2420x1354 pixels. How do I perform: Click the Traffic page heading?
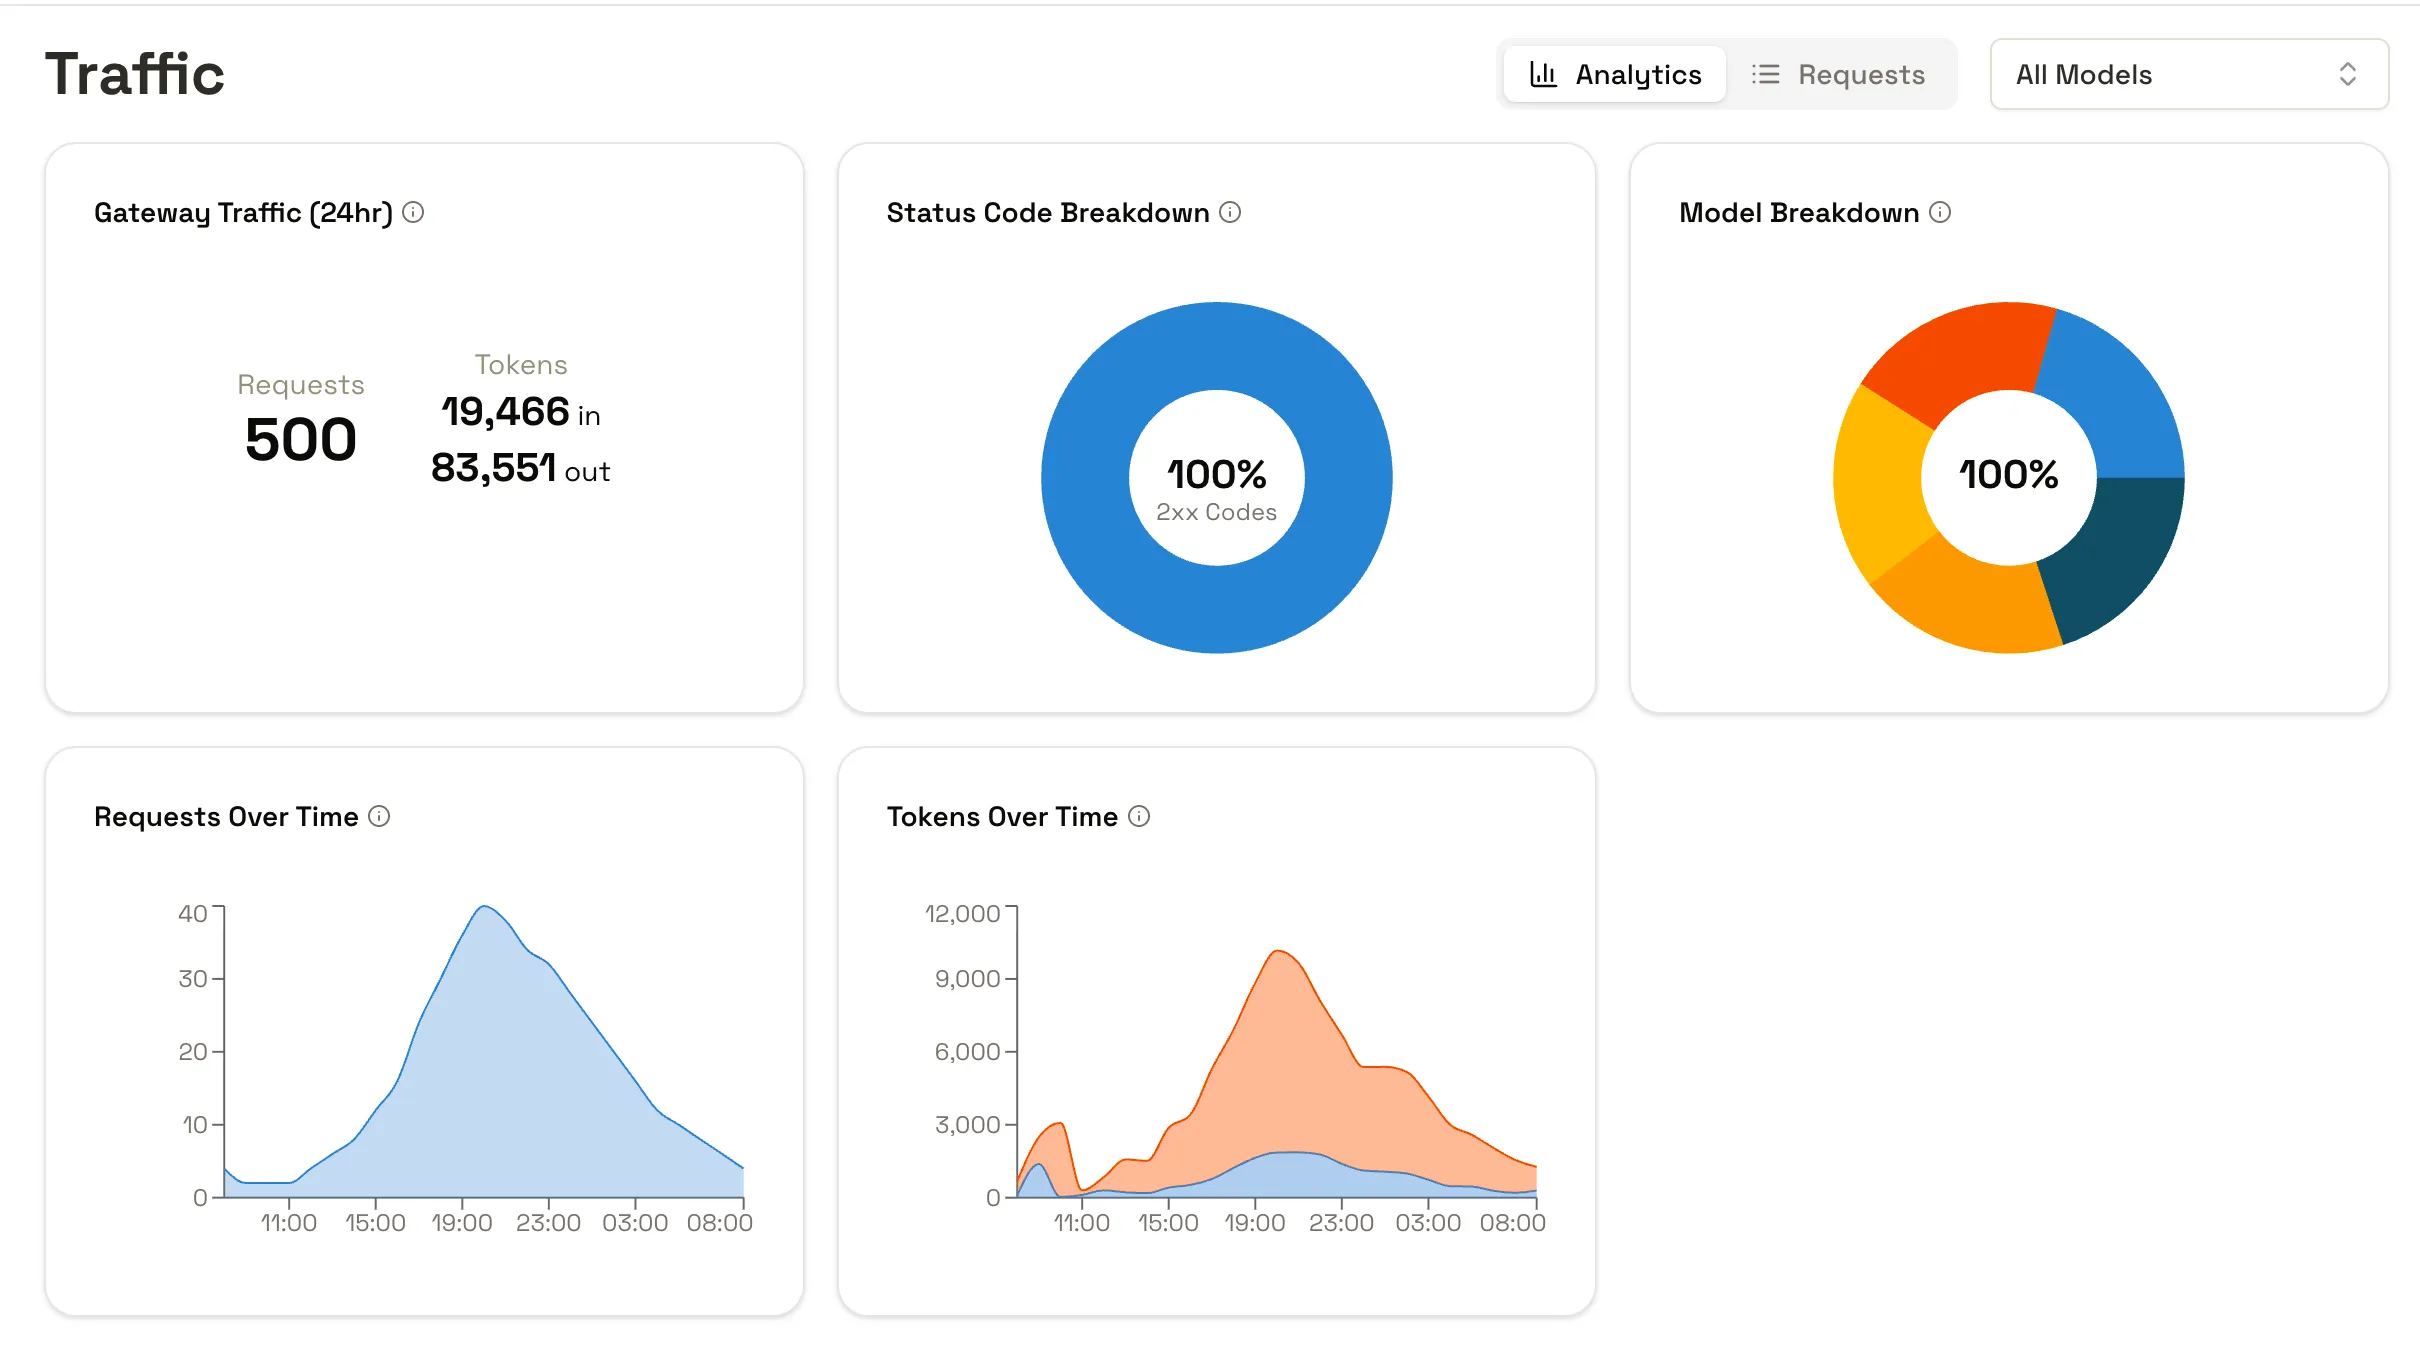pyautogui.click(x=135, y=71)
